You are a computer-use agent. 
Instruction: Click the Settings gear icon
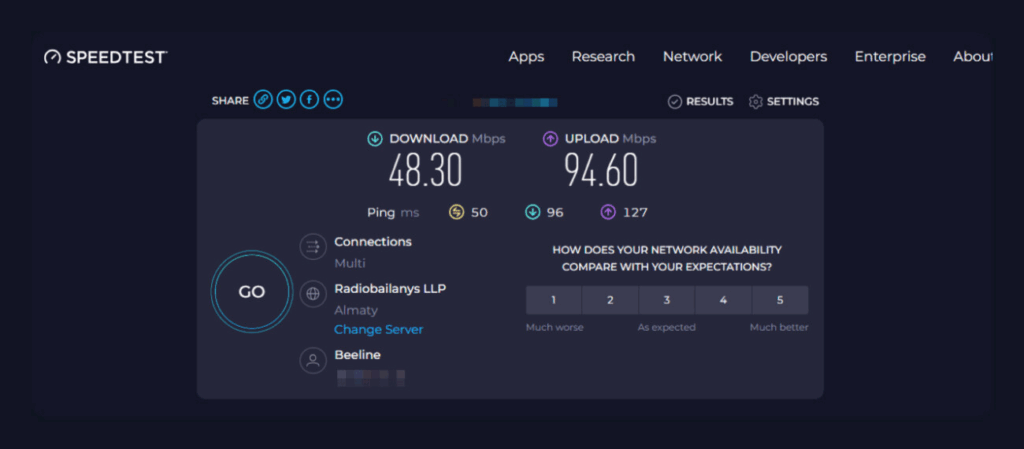pos(756,102)
